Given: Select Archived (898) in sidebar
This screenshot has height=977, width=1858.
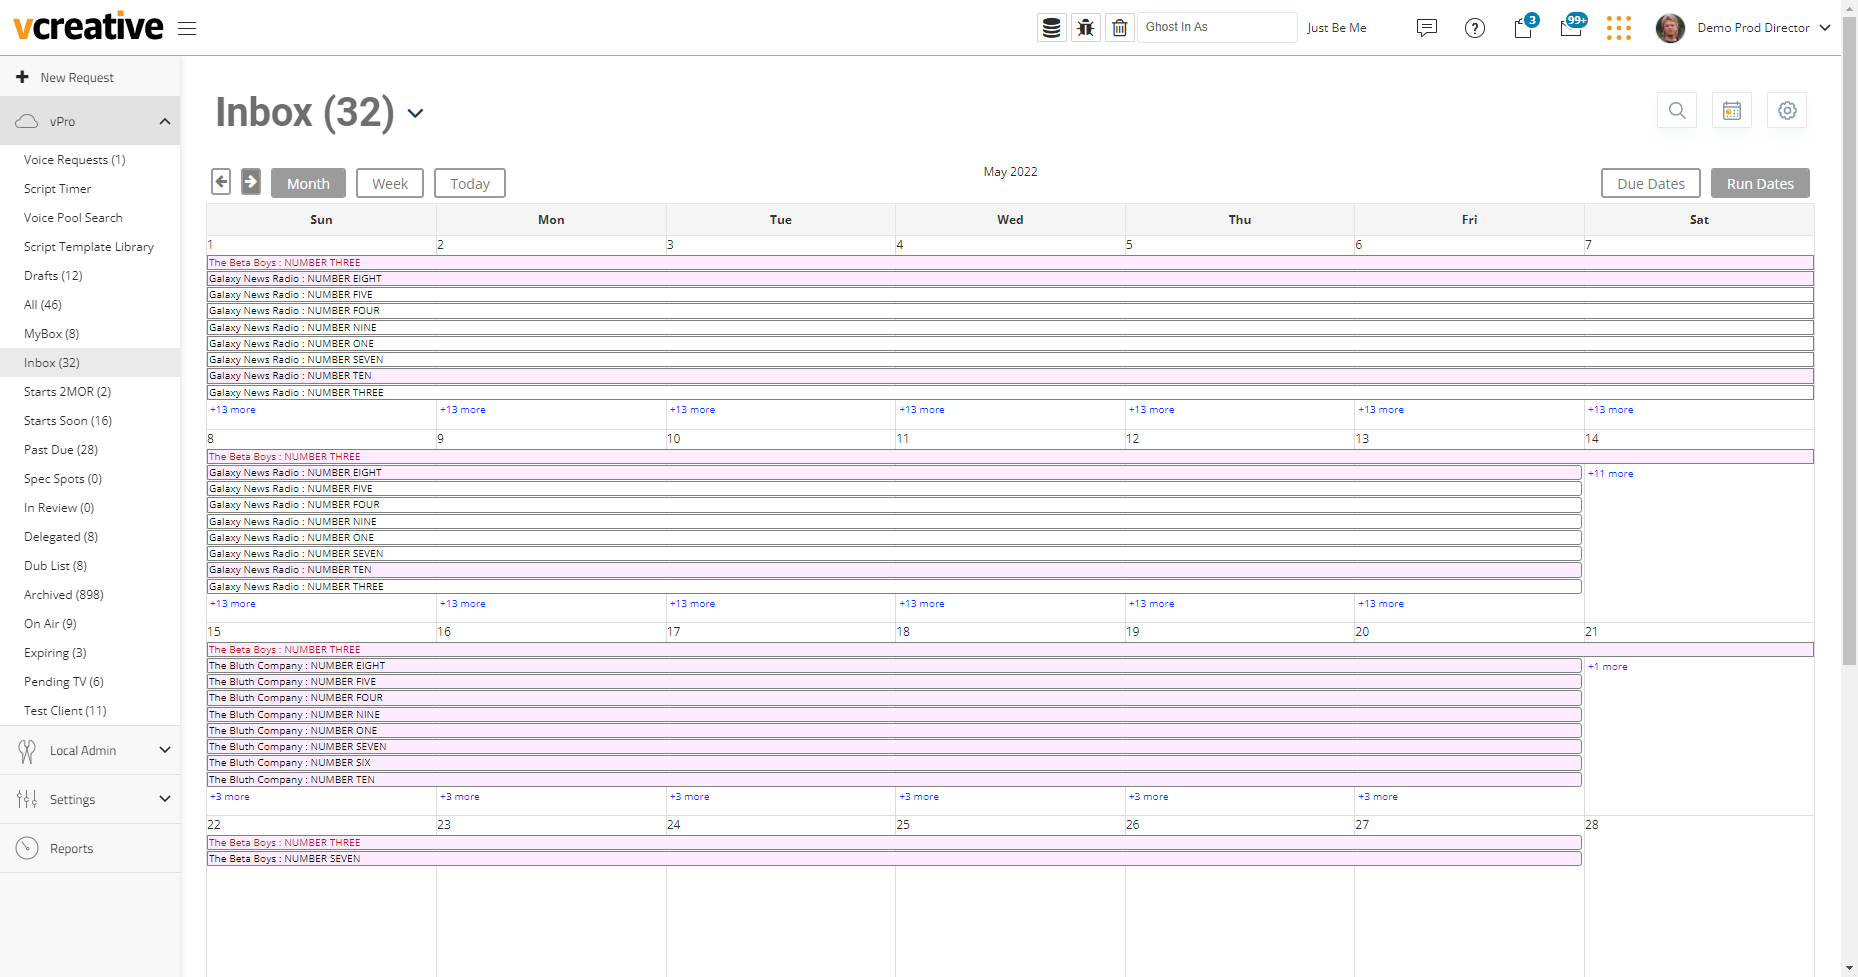Looking at the screenshot, I should point(64,595).
